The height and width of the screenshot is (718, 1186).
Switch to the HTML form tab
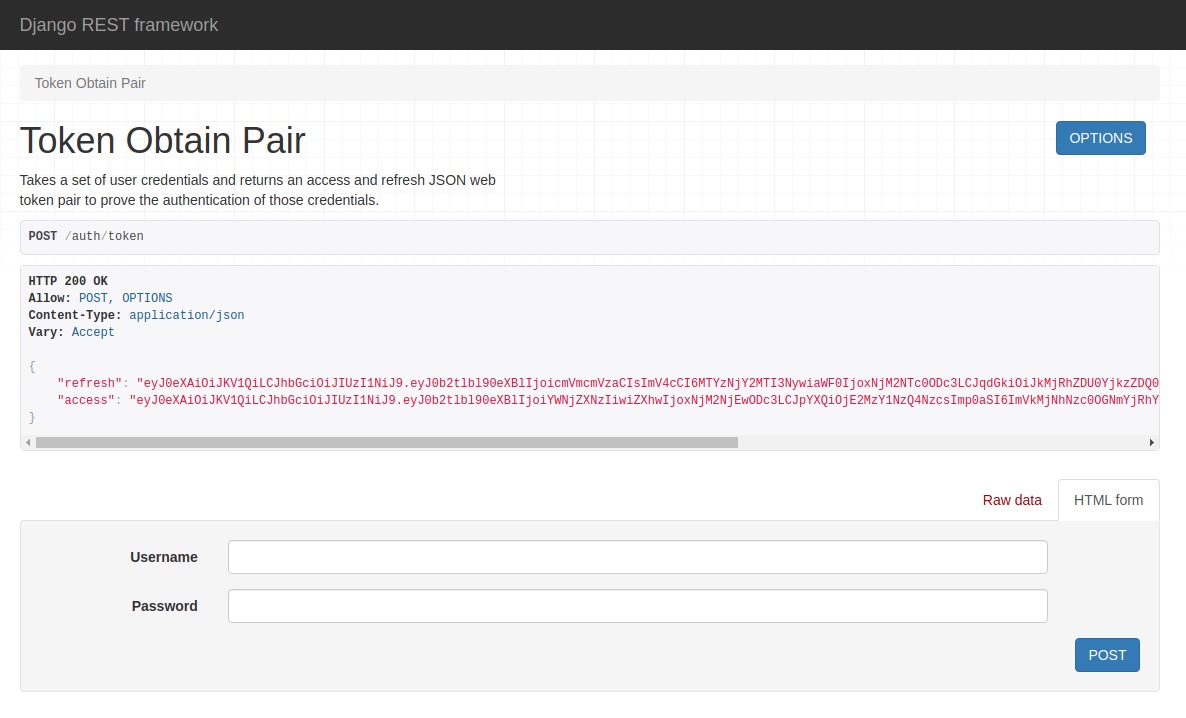click(1108, 500)
